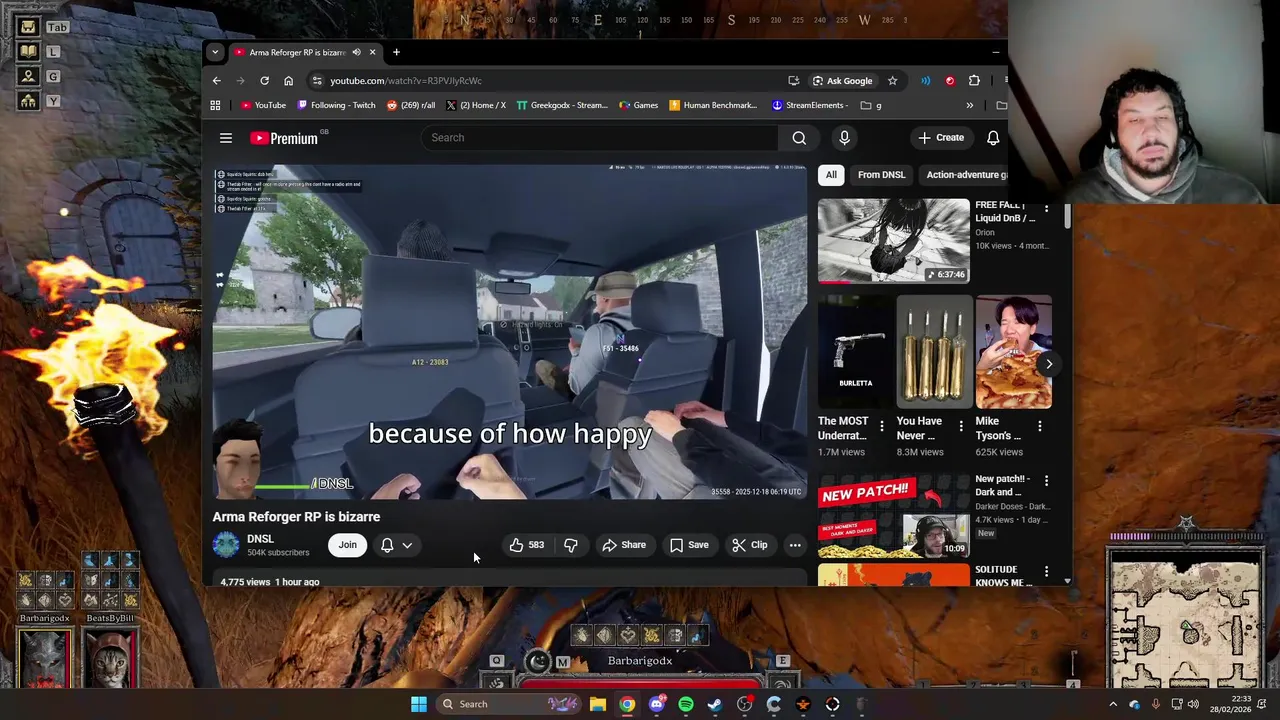Open the Following - Twitch bookmark

tap(334, 105)
